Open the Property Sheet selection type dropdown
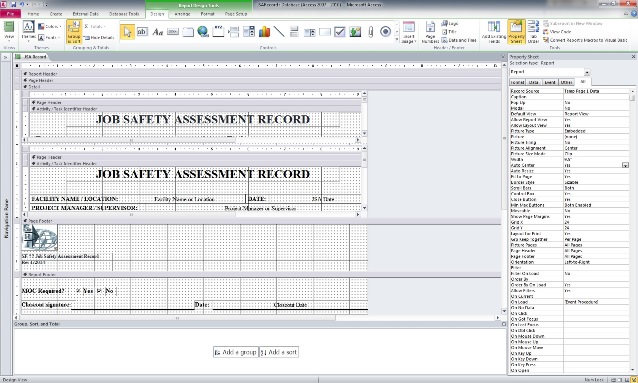This screenshot has width=638, height=383. tap(587, 72)
